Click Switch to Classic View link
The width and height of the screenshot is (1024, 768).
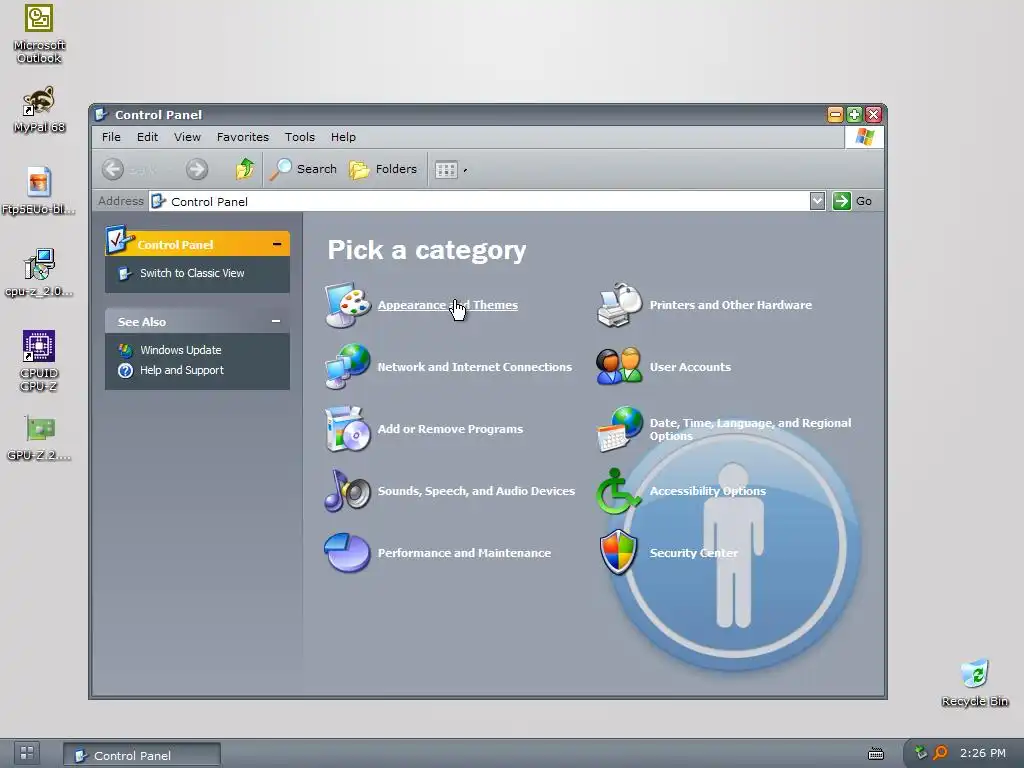192,273
